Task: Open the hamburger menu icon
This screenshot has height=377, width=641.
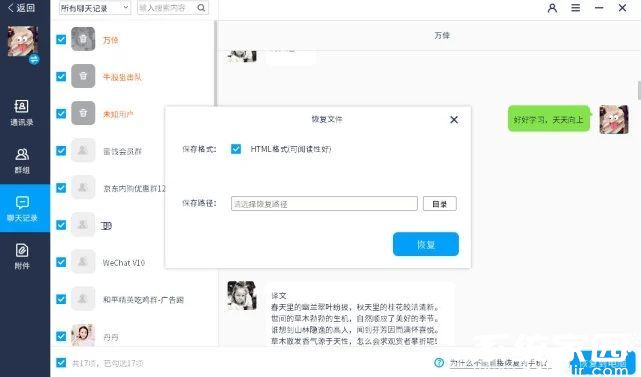Action: (576, 8)
